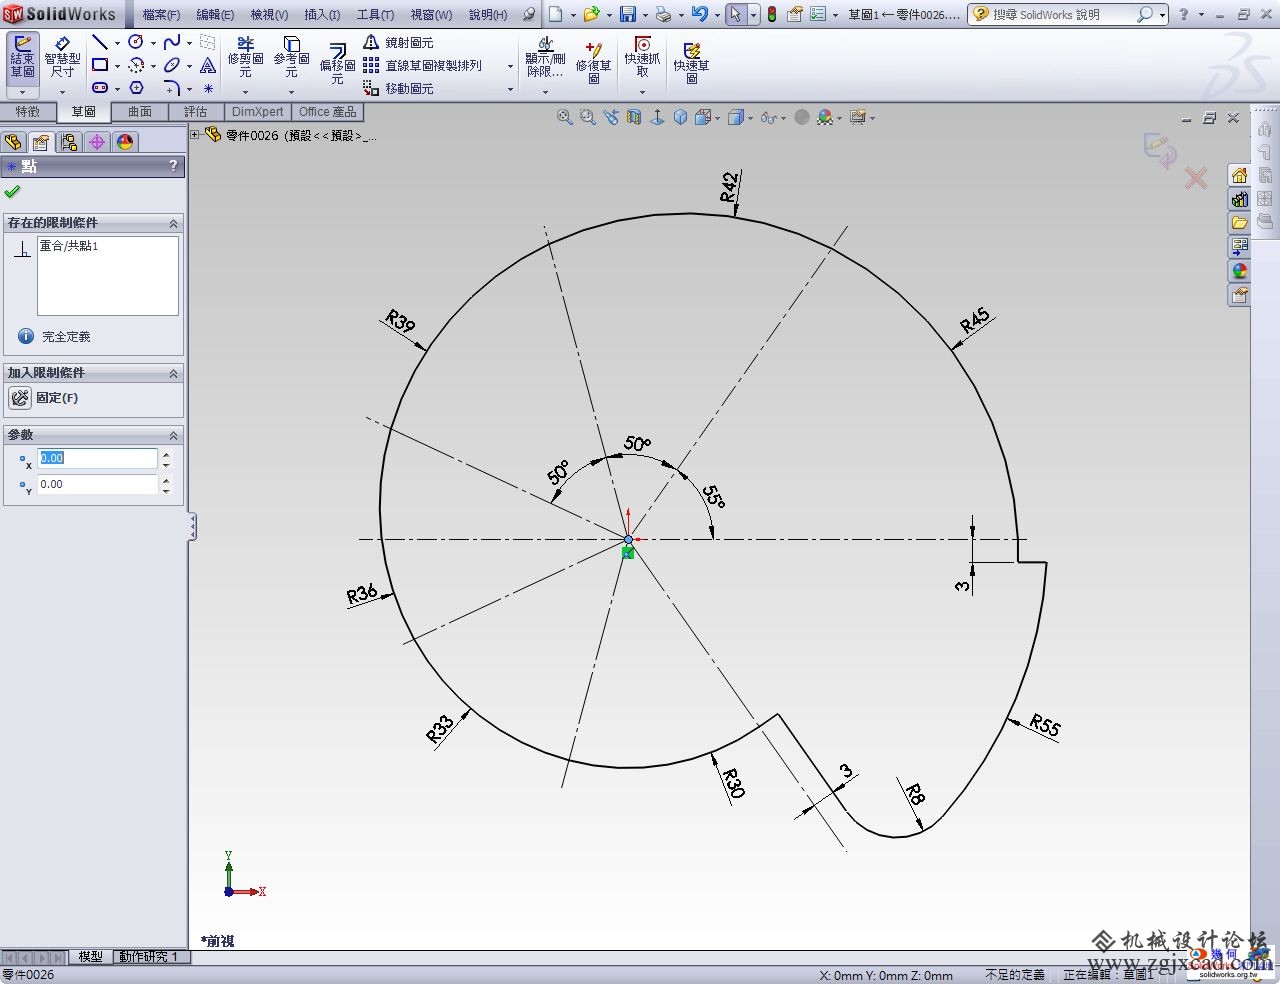Image resolution: width=1280 pixels, height=984 pixels.
Task: Click the Section View icon
Action: click(634, 117)
